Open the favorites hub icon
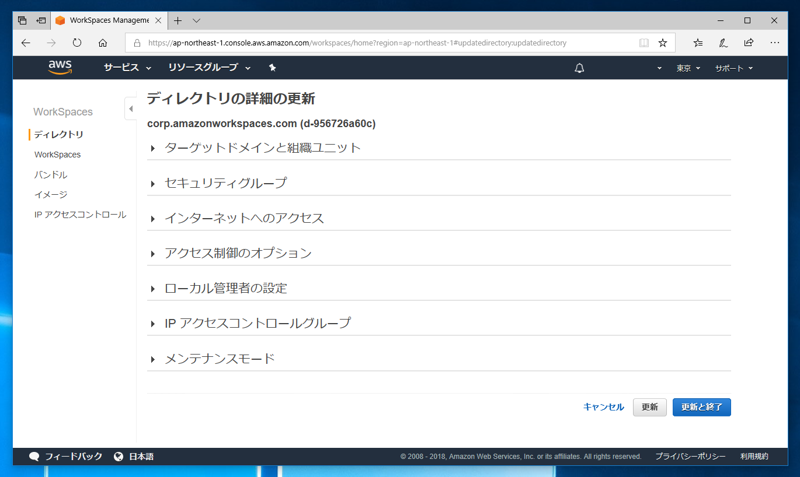 tap(698, 43)
